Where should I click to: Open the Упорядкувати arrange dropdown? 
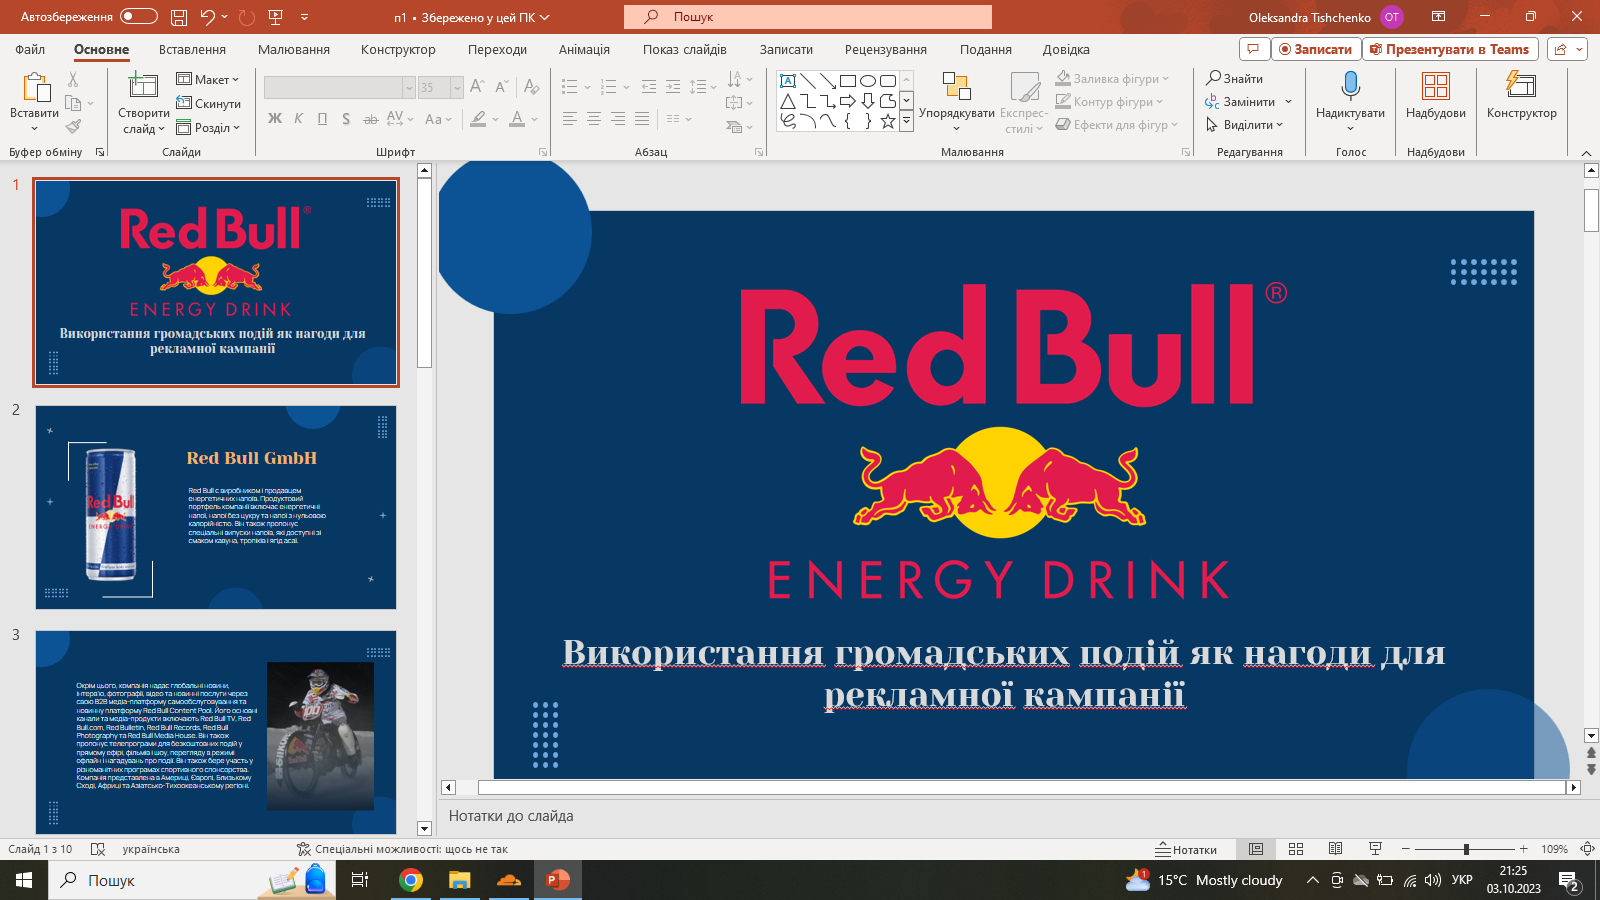tap(957, 103)
